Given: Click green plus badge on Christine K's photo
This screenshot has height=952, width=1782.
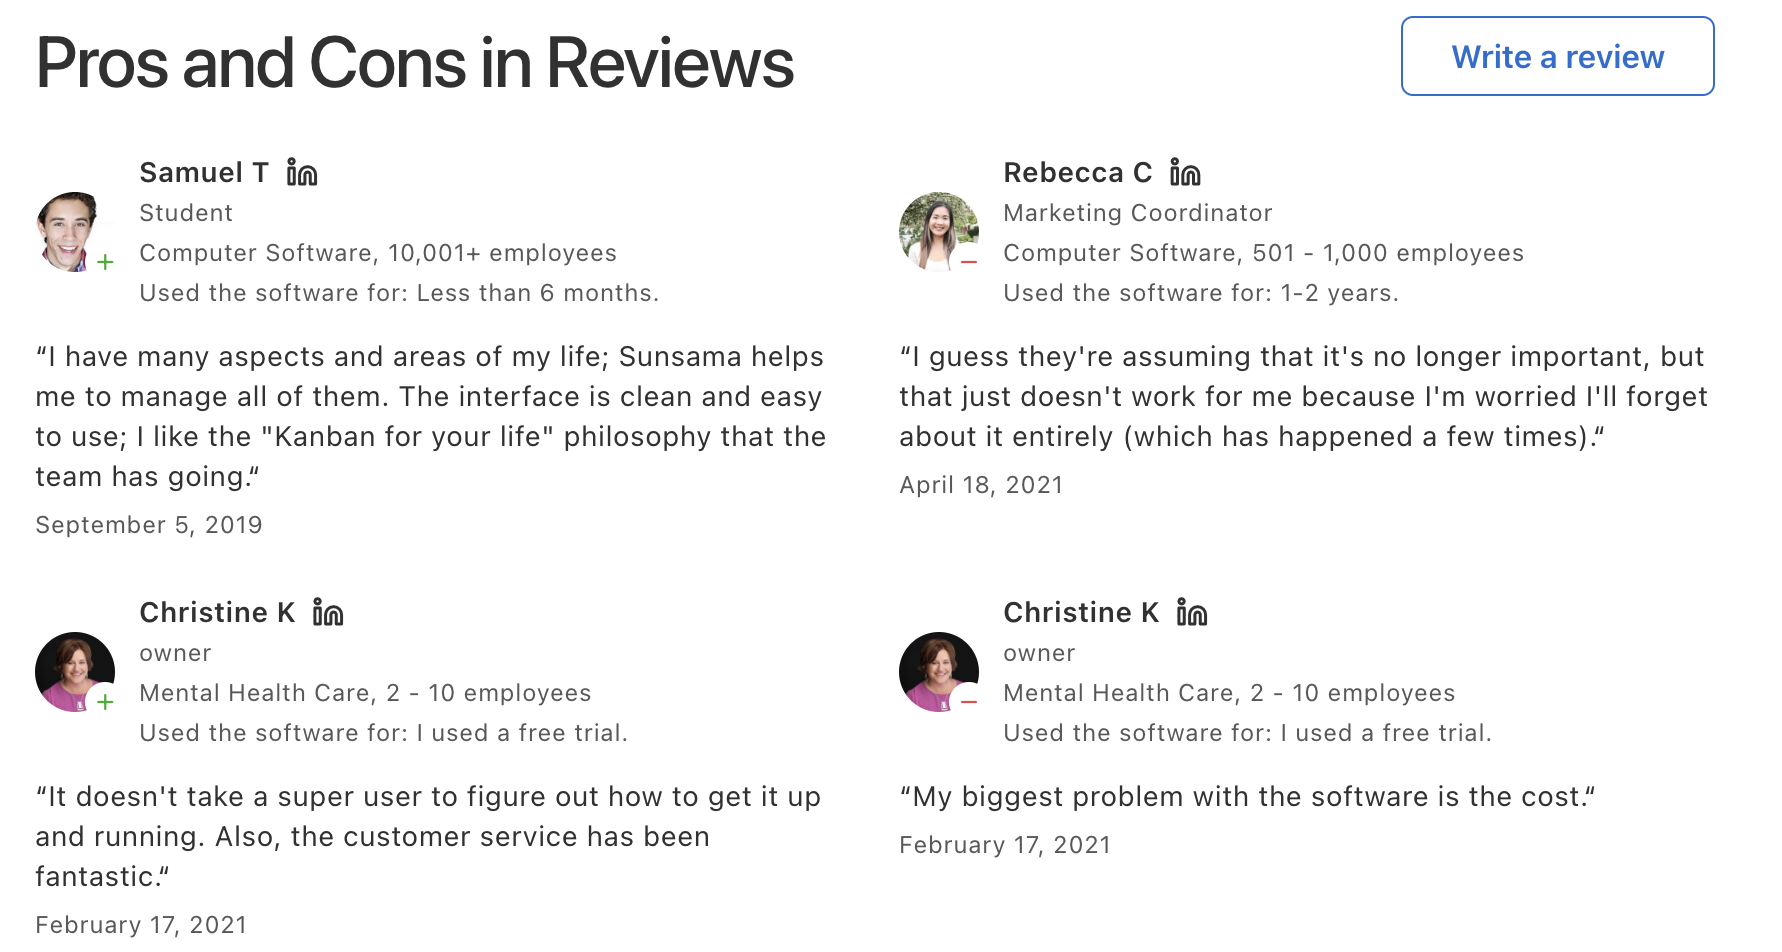Looking at the screenshot, I should [x=105, y=702].
